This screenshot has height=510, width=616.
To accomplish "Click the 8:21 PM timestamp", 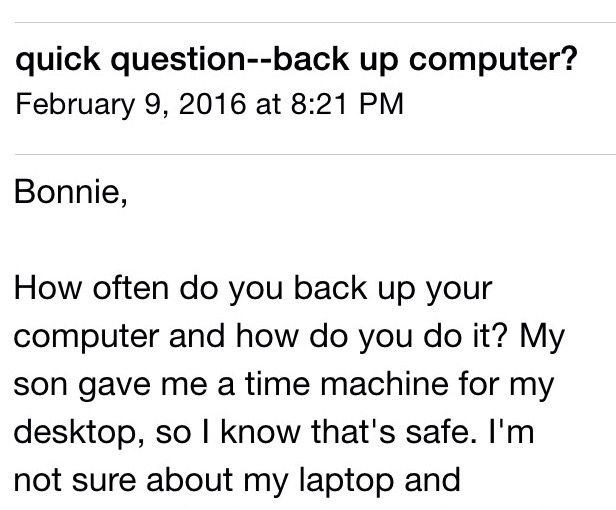I will point(343,105).
